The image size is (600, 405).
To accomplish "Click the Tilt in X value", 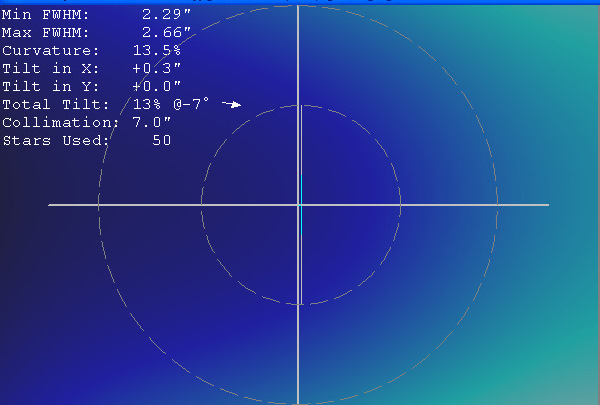I will (x=156, y=68).
